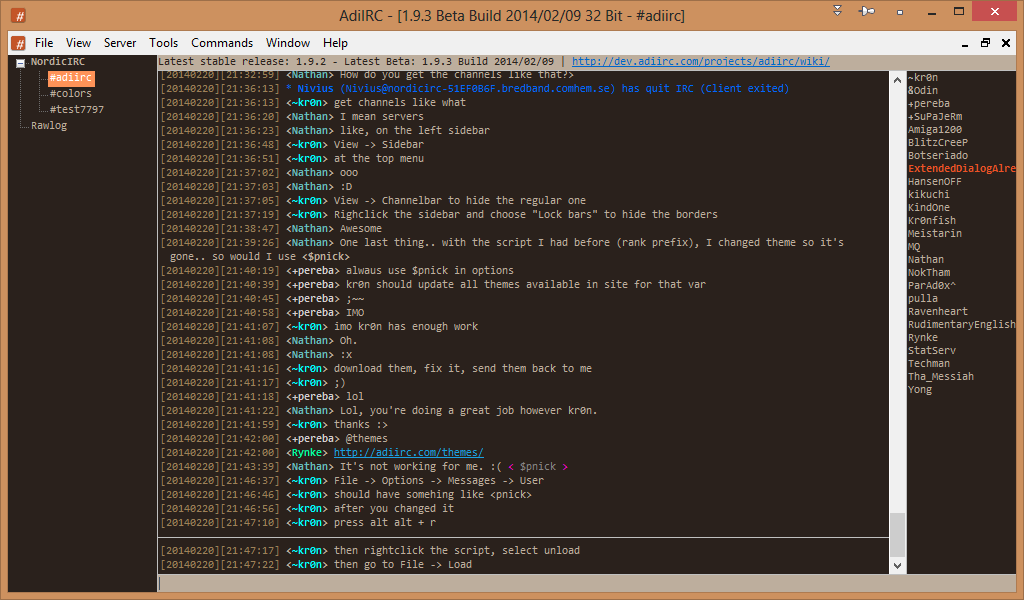Select Rynke in the nick list
This screenshot has width=1024, height=600.
(x=923, y=338)
